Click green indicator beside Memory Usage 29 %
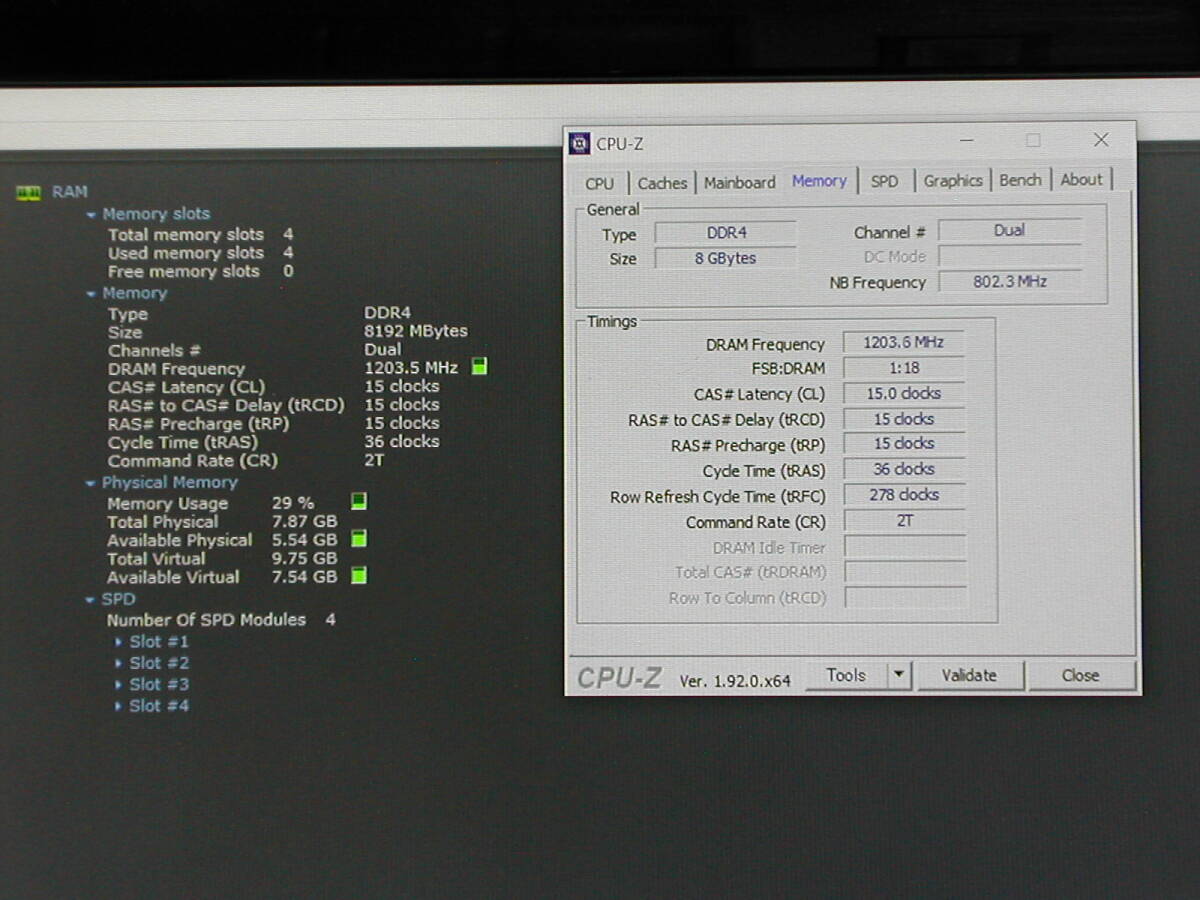The width and height of the screenshot is (1200, 900). pyautogui.click(x=359, y=501)
